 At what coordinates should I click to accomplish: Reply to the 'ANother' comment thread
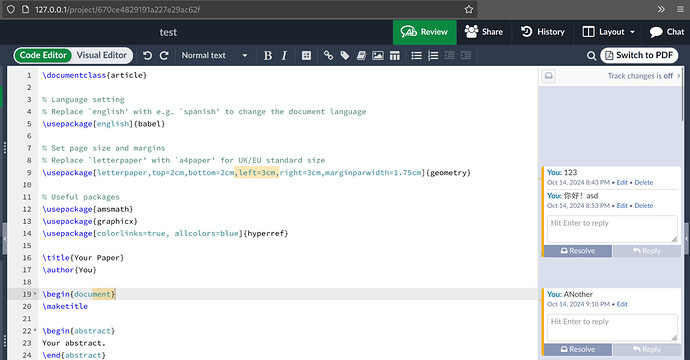(646, 349)
